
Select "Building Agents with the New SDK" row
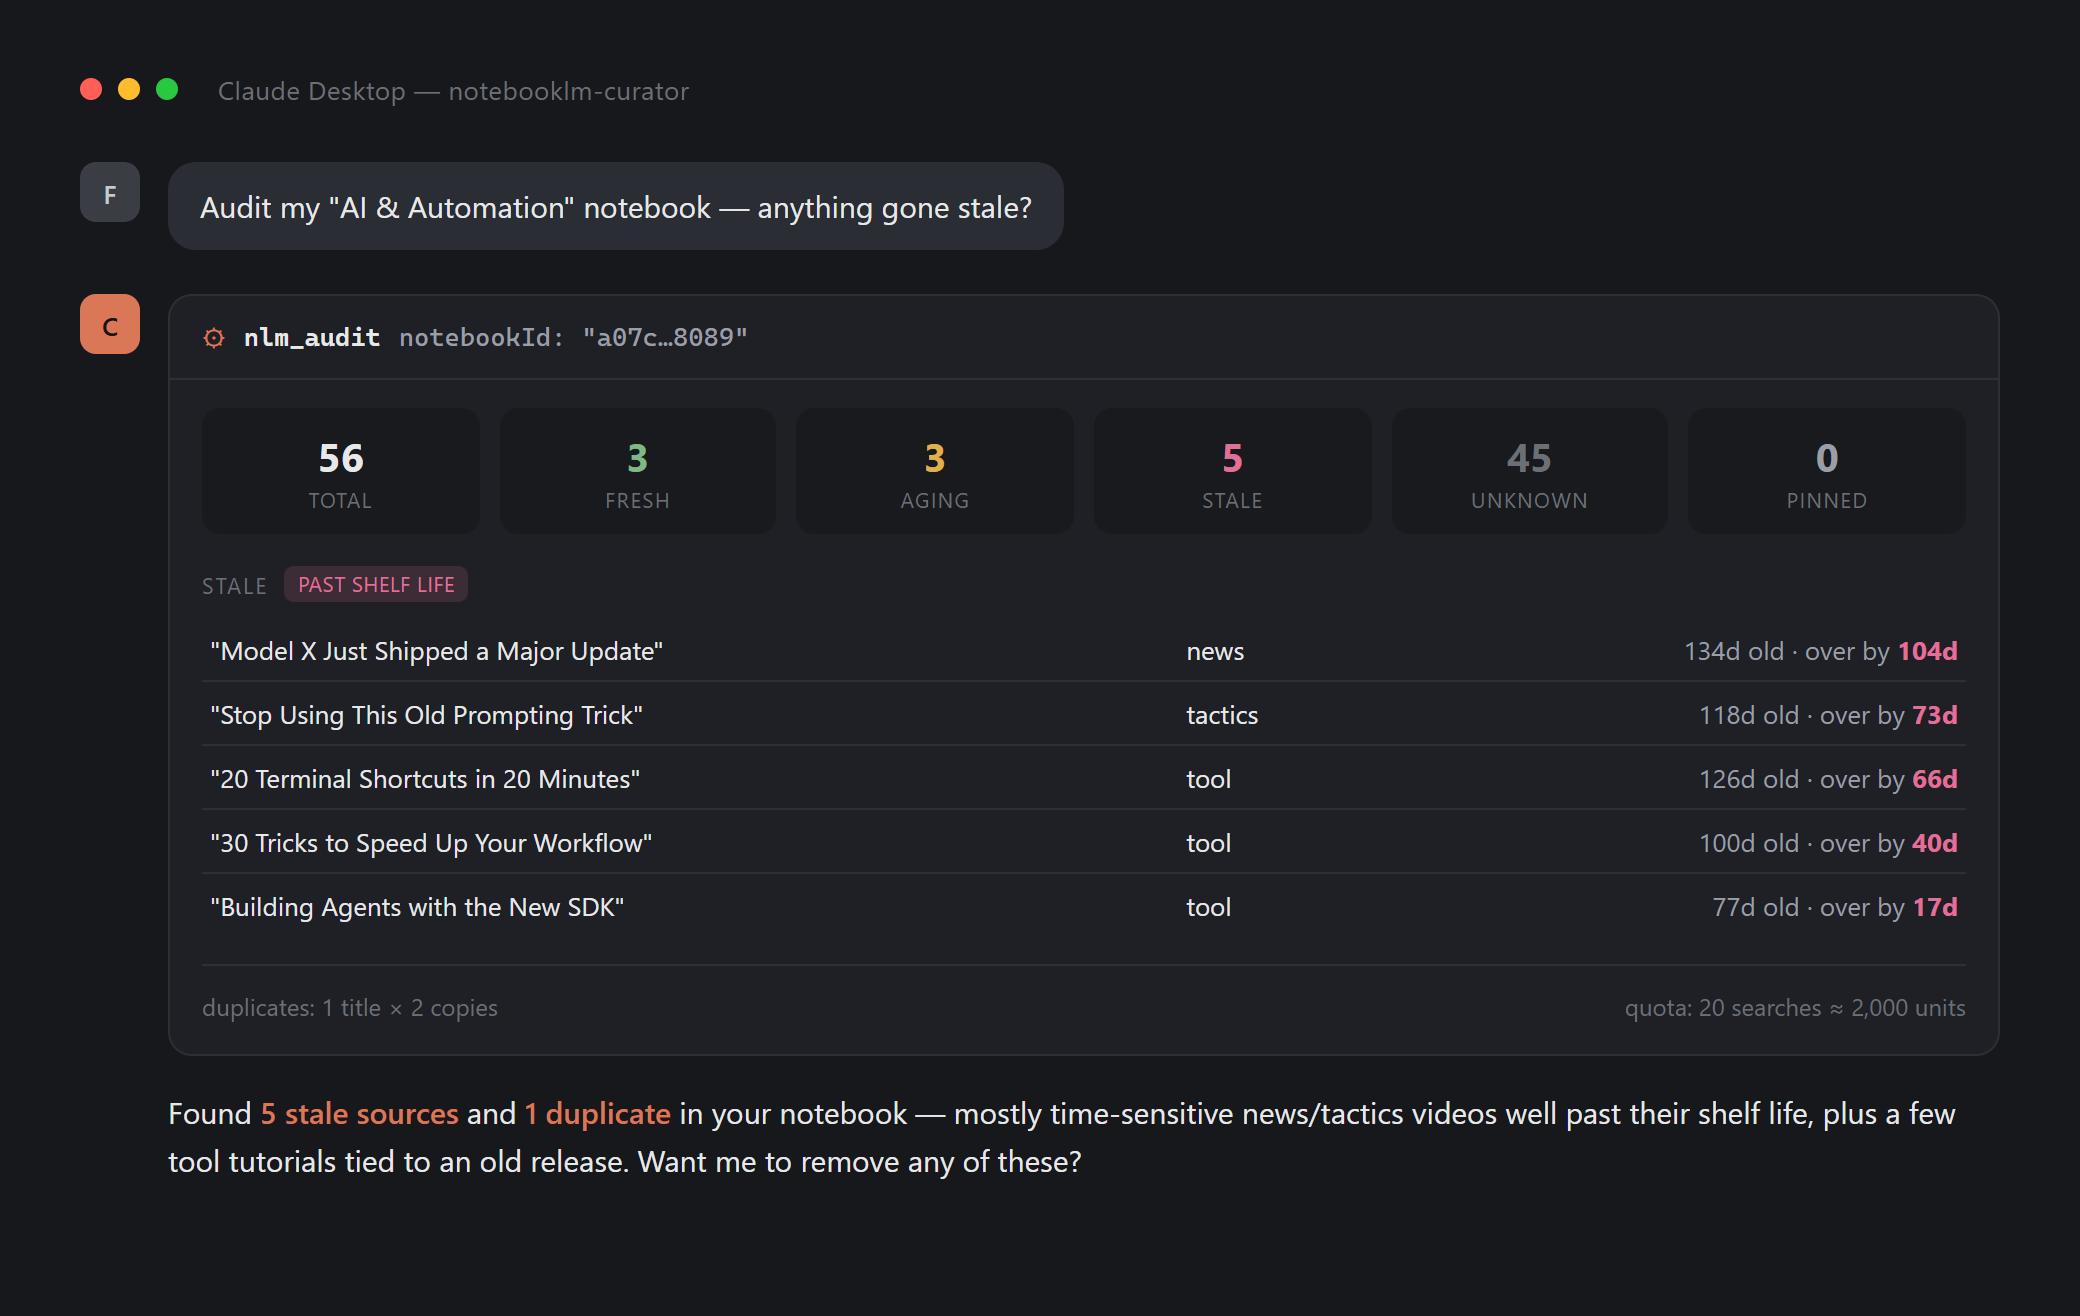pyautogui.click(x=1084, y=907)
